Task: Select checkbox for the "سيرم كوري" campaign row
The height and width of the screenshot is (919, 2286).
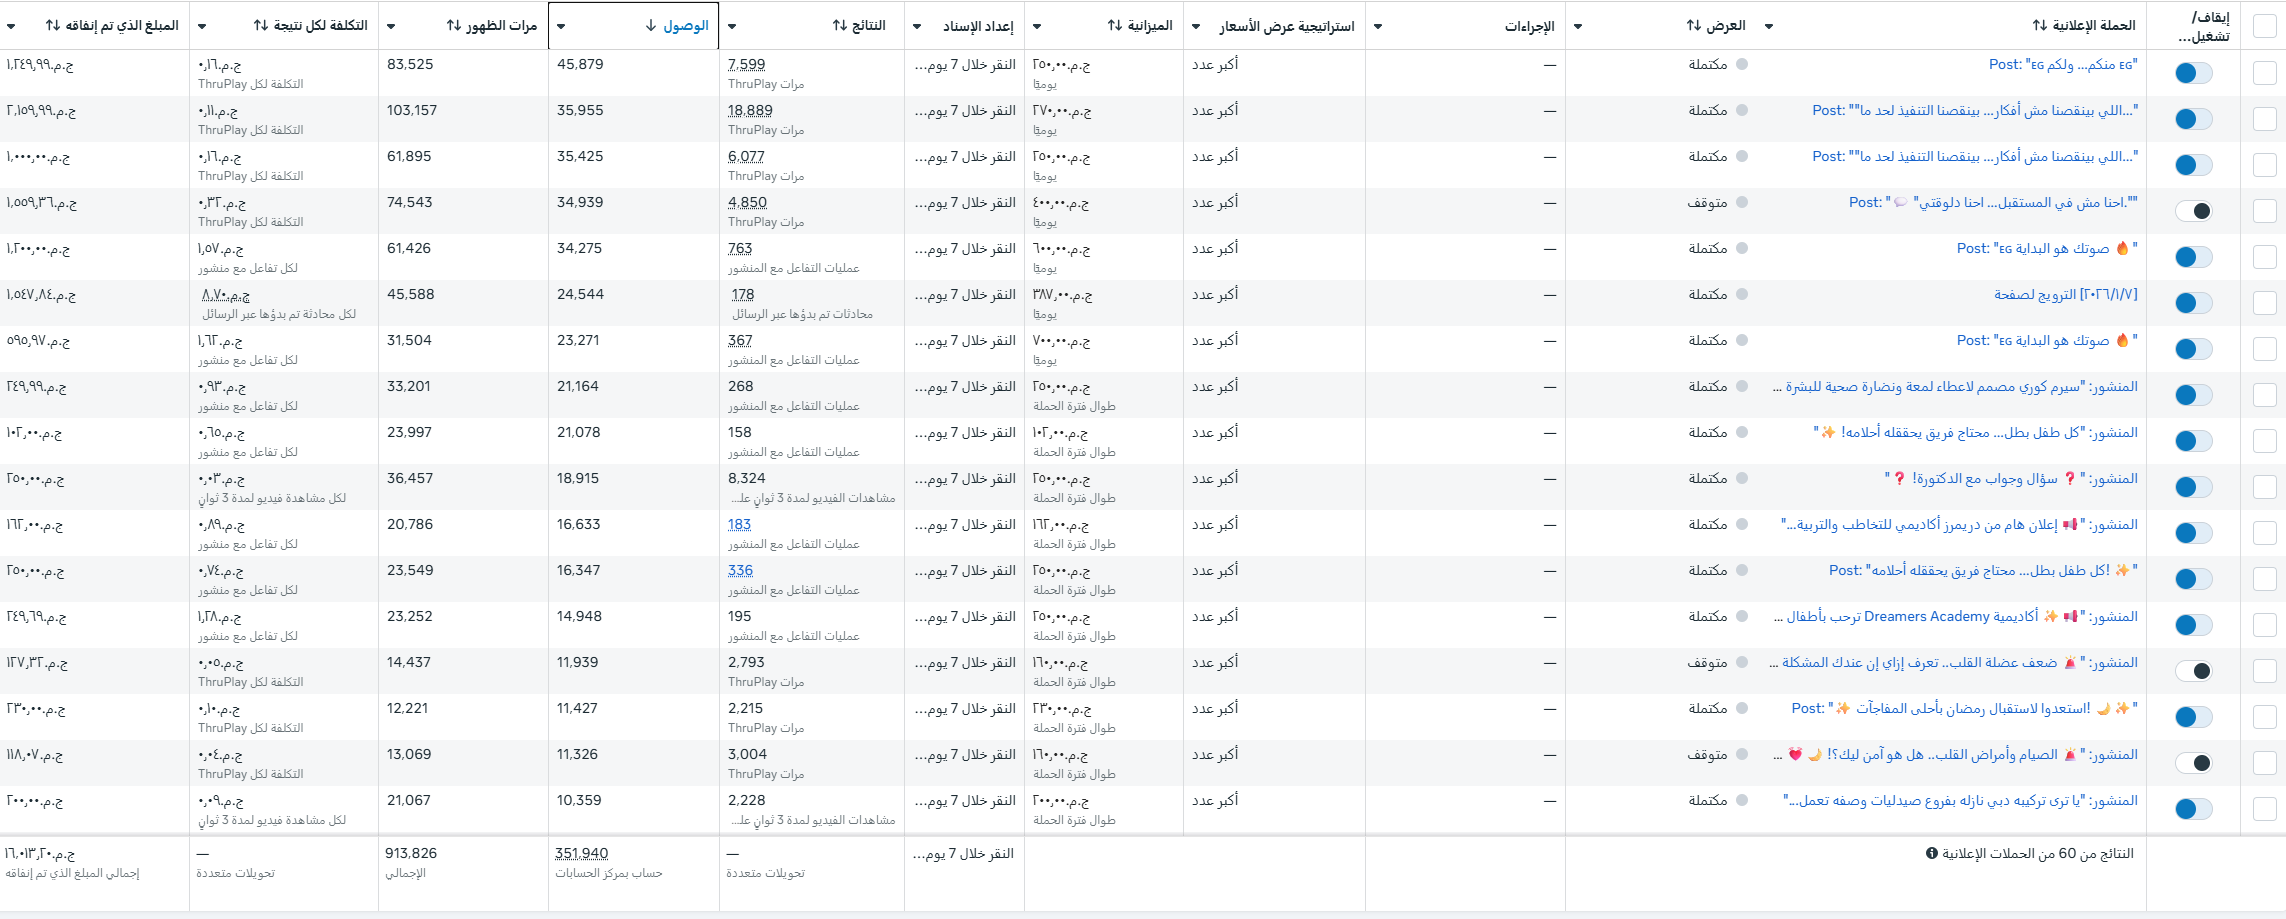Action: coord(2265,395)
